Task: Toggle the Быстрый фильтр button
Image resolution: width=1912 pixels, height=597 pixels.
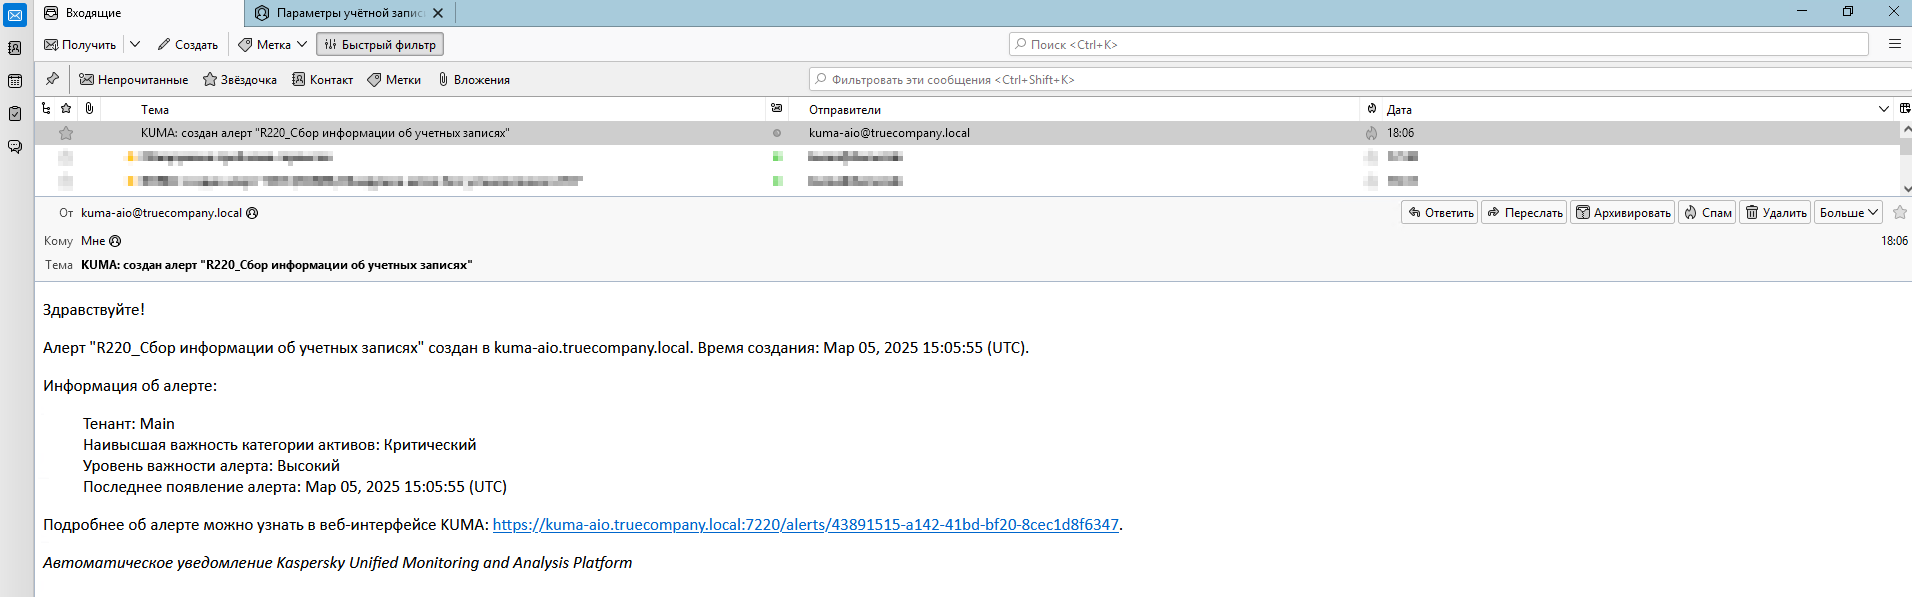Action: [x=380, y=44]
